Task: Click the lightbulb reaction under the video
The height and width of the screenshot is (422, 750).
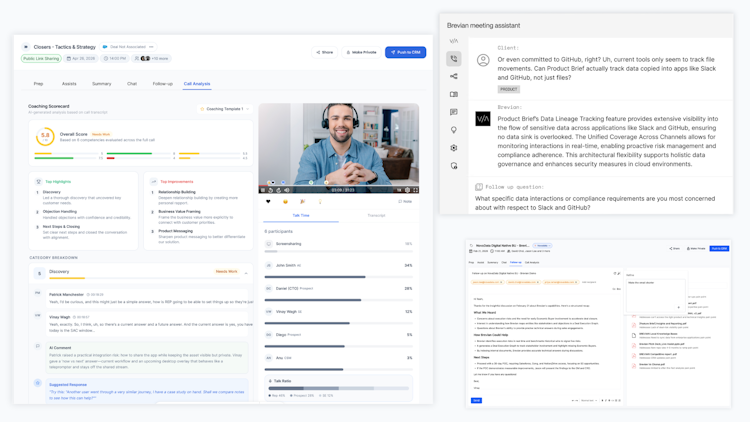Action: pyautogui.click(x=320, y=201)
